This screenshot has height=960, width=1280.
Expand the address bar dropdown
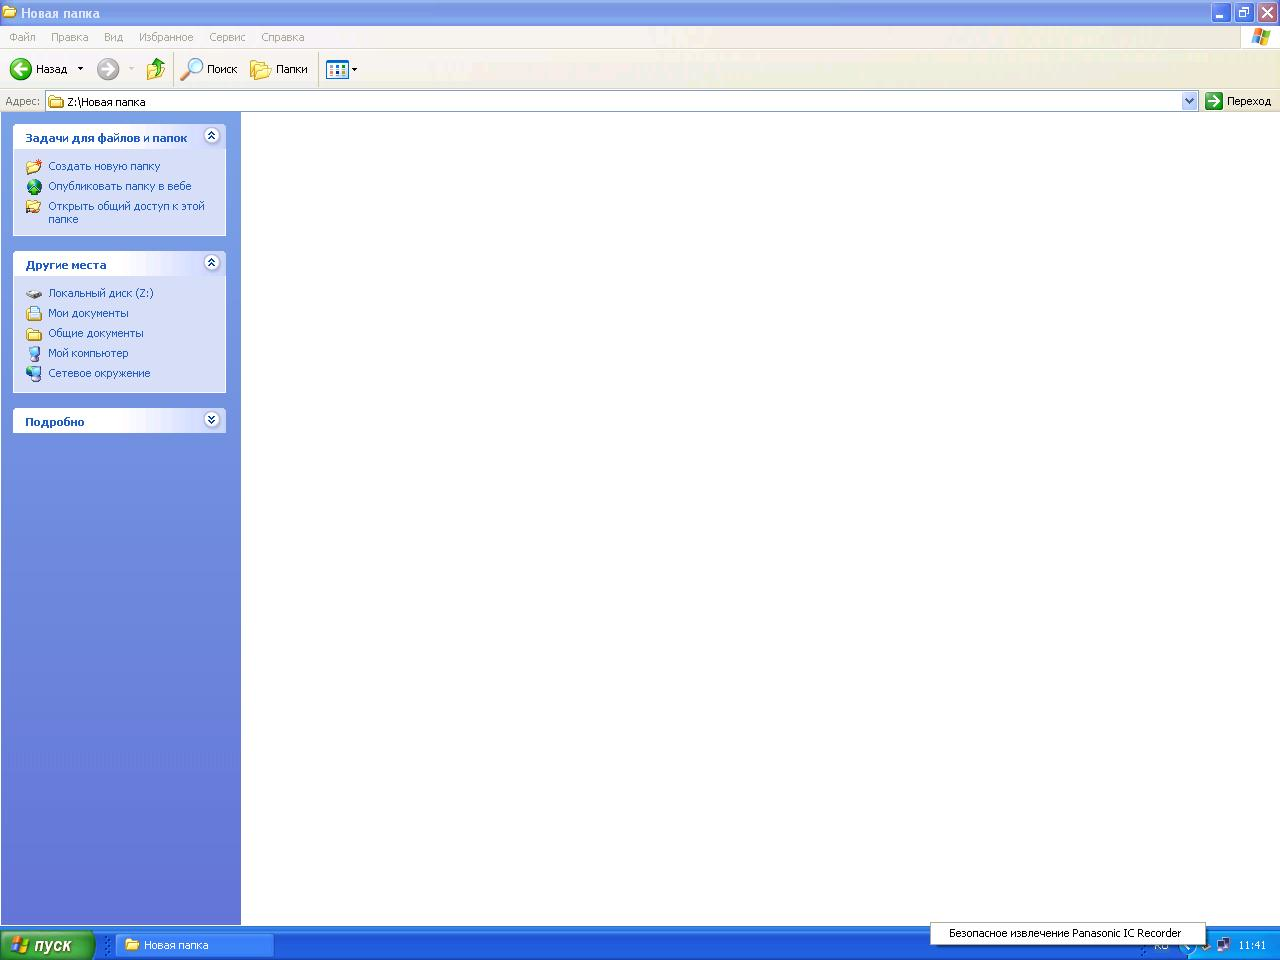click(x=1189, y=101)
